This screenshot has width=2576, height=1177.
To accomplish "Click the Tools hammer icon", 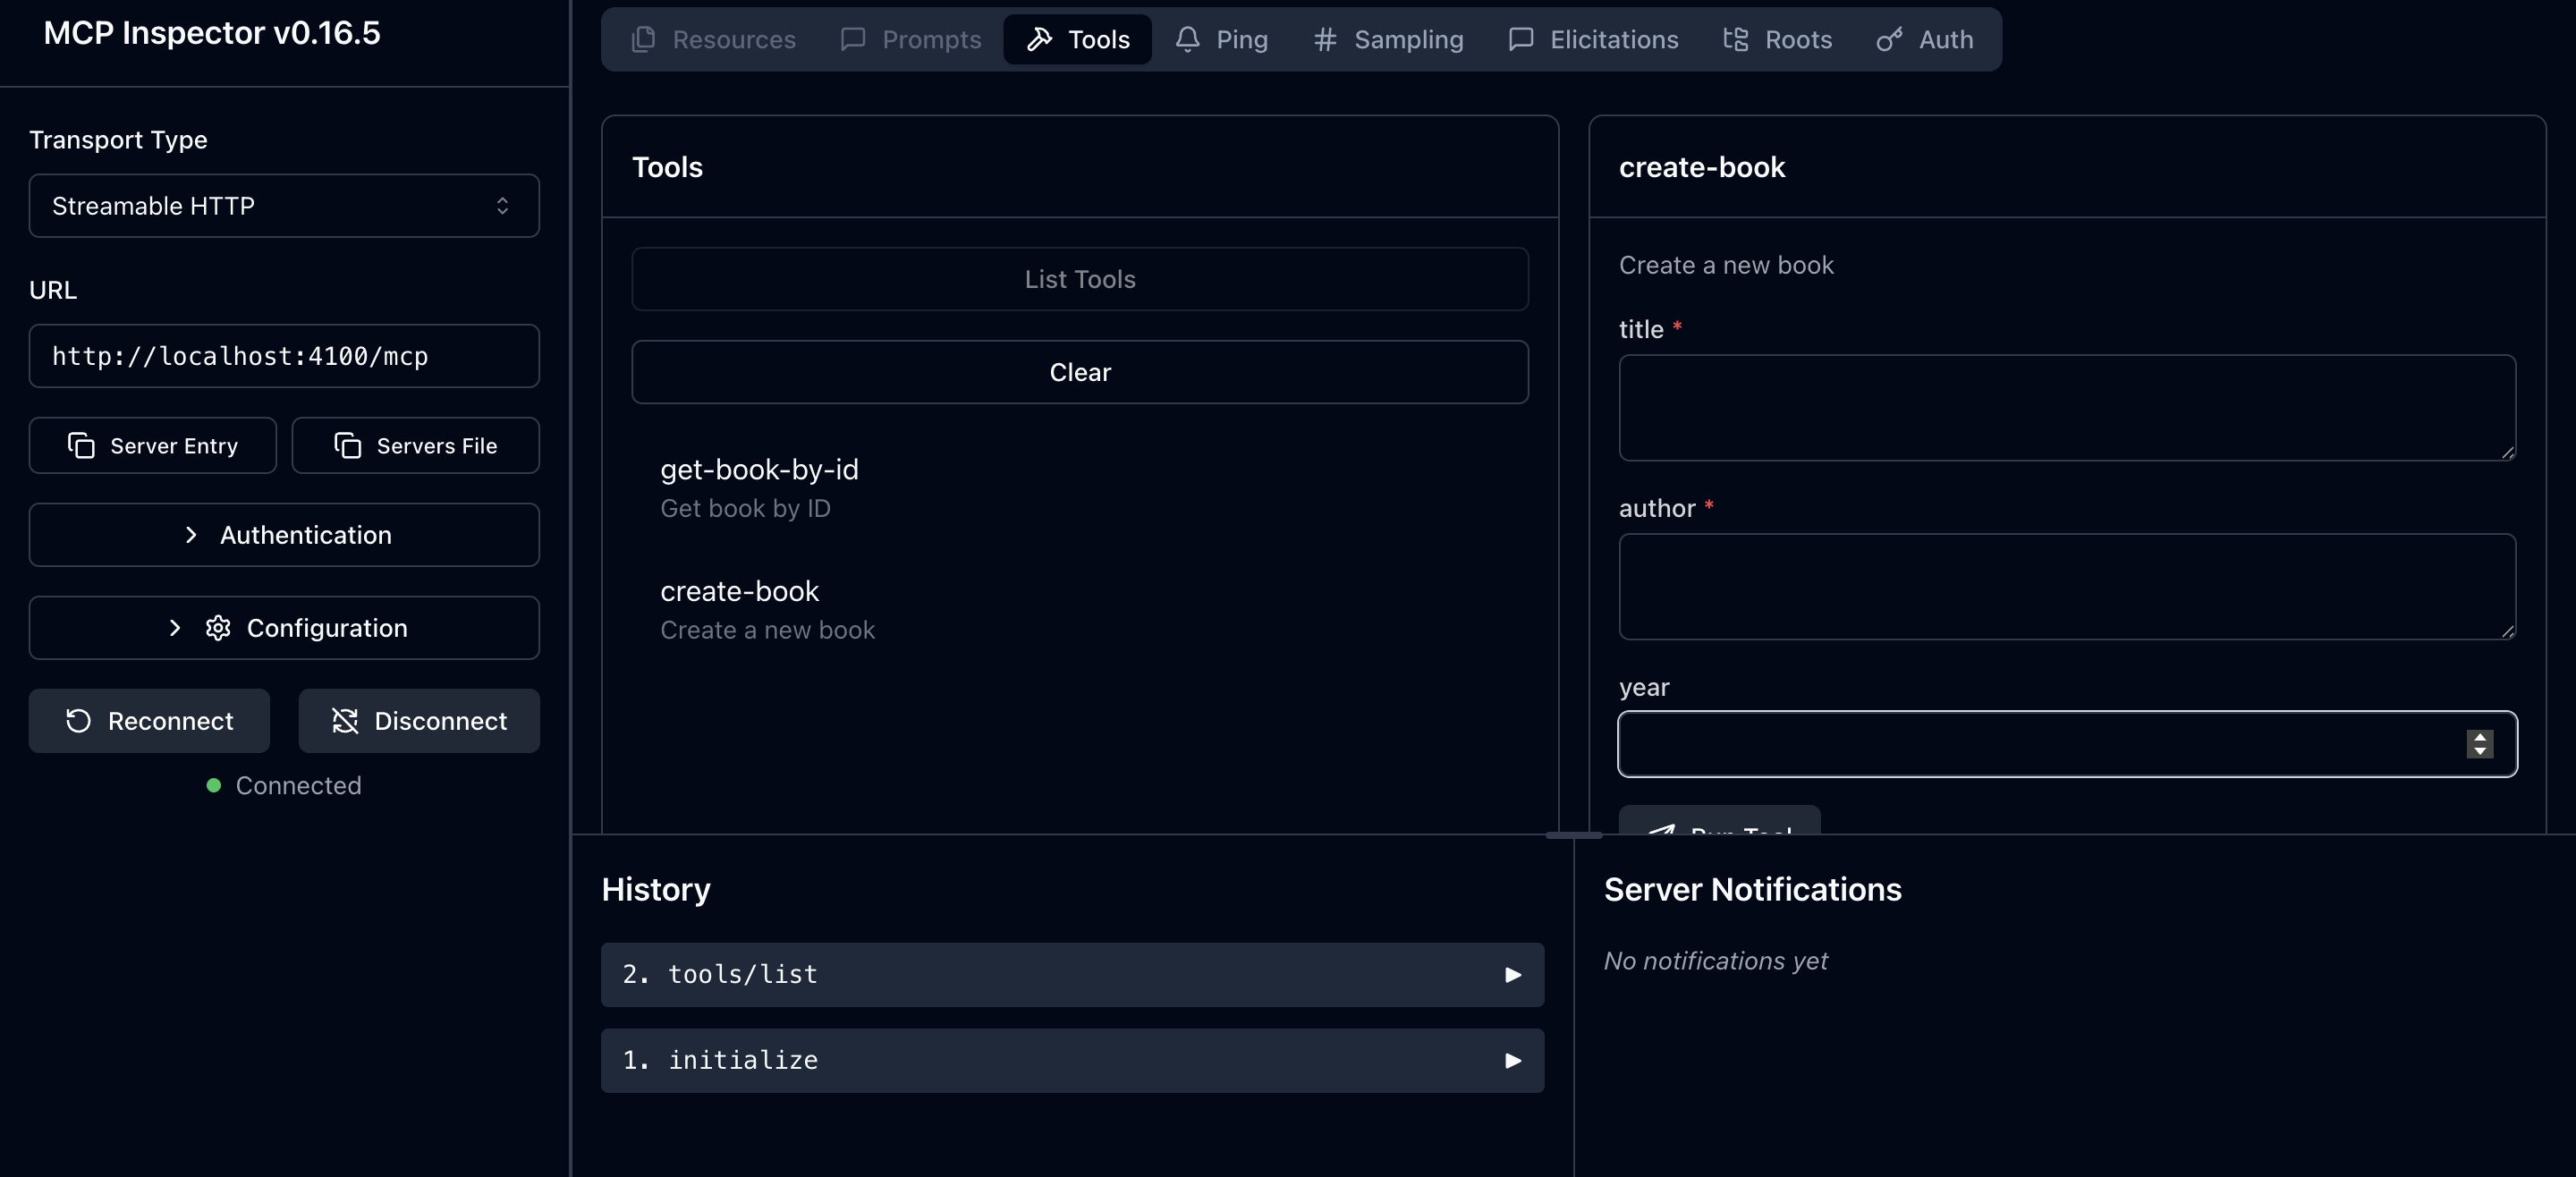I will (x=1039, y=39).
